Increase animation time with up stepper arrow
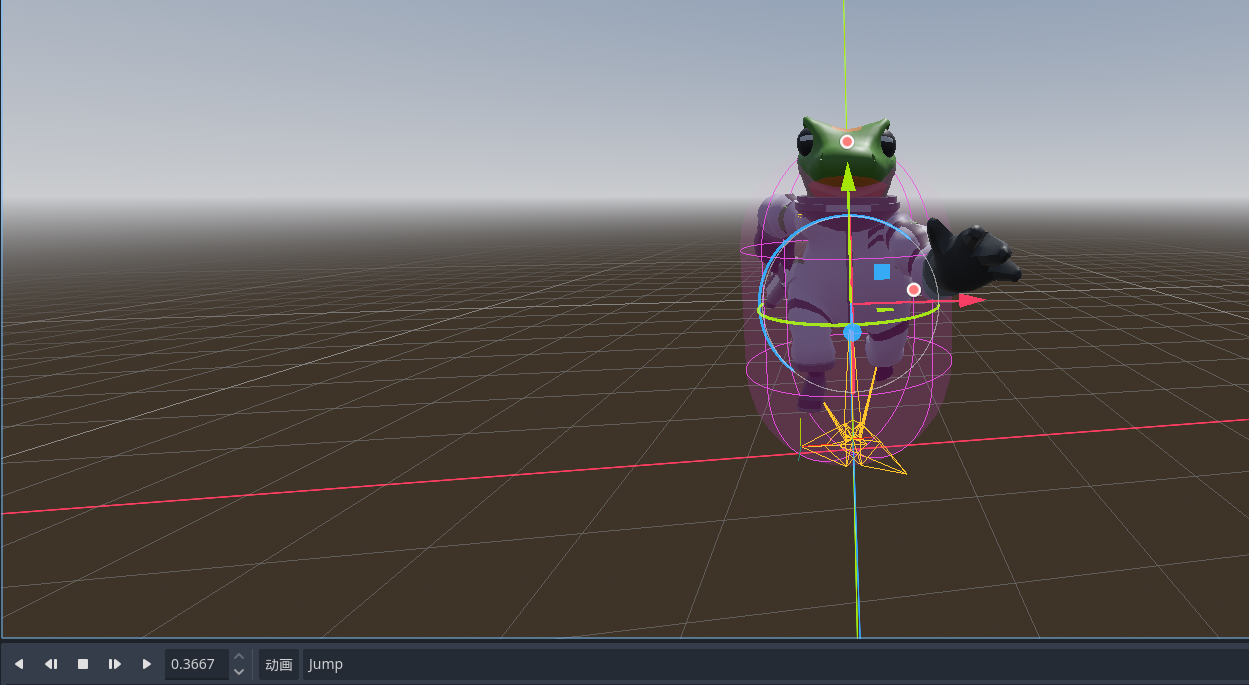Screen dimensions: 1249x685 [239, 656]
